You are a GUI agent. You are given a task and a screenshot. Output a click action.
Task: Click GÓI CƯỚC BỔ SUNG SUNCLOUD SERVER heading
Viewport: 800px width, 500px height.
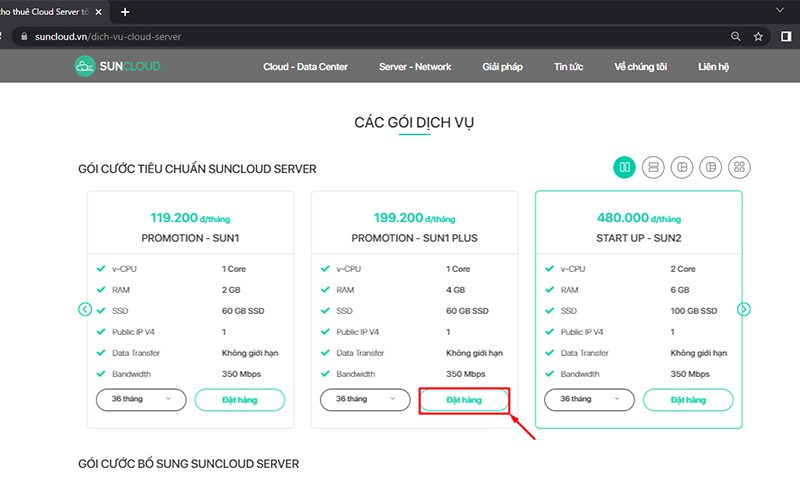click(x=188, y=464)
